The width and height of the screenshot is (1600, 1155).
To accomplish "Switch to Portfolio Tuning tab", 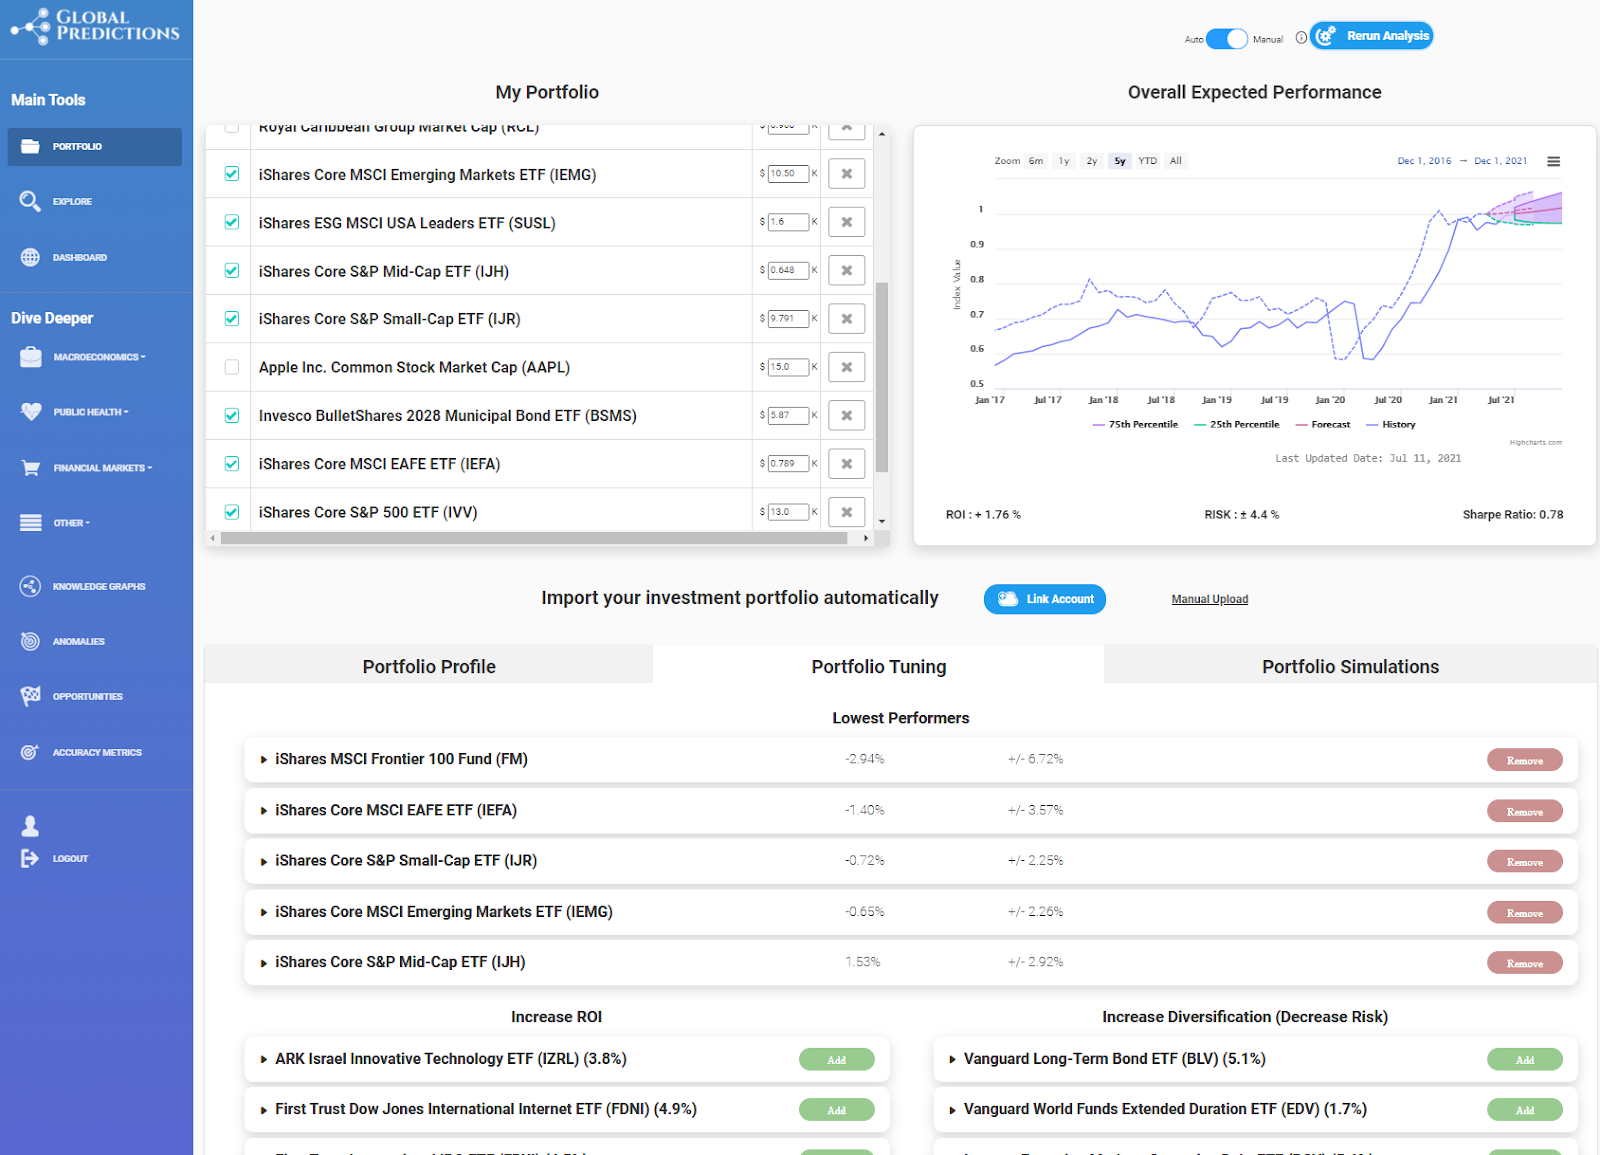I will [879, 666].
